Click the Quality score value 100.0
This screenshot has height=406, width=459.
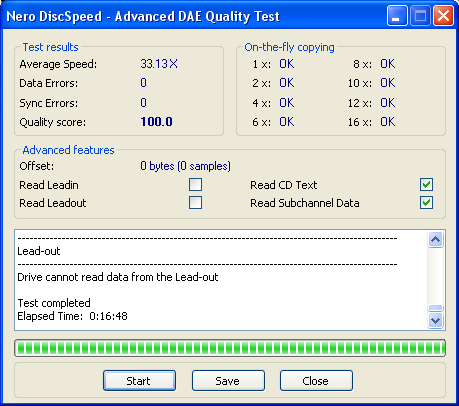click(156, 122)
